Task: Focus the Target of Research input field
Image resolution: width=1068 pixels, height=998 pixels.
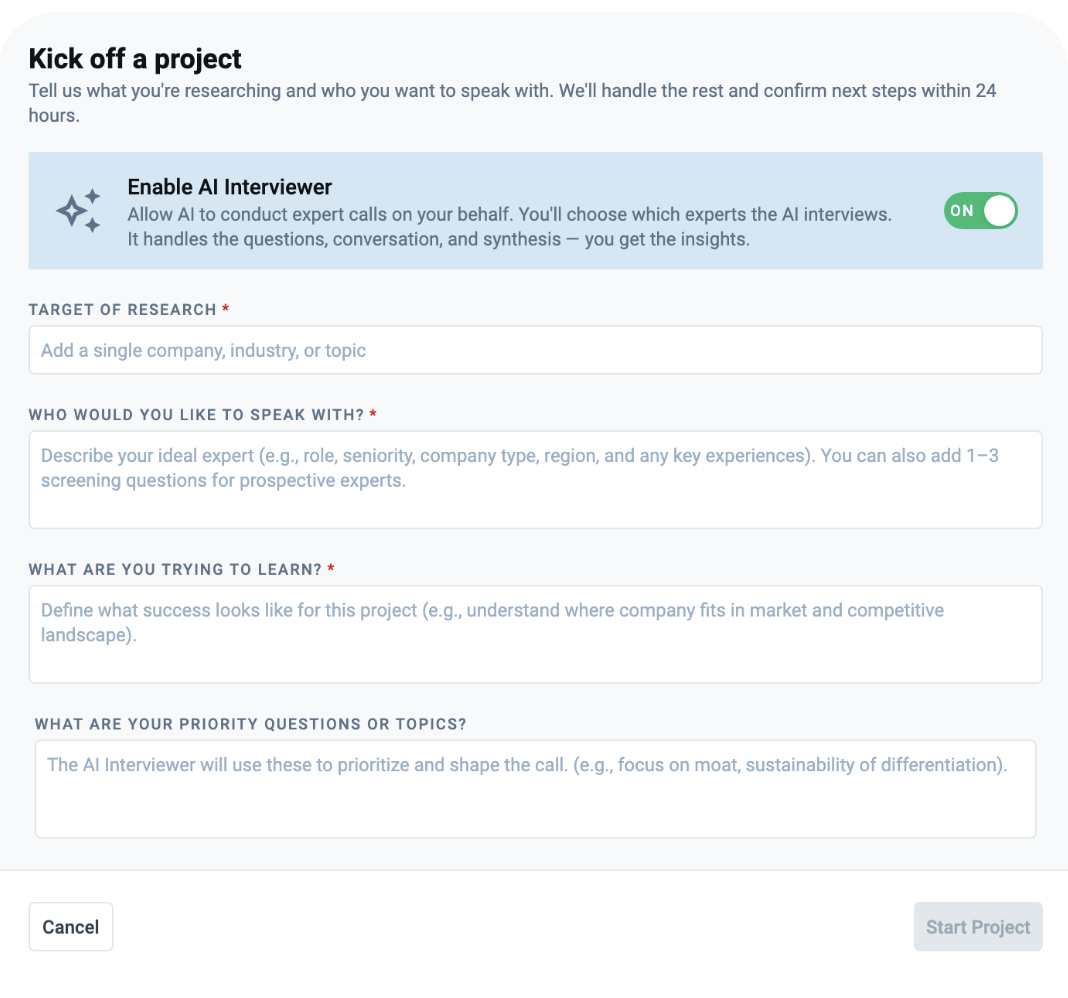Action: (535, 350)
